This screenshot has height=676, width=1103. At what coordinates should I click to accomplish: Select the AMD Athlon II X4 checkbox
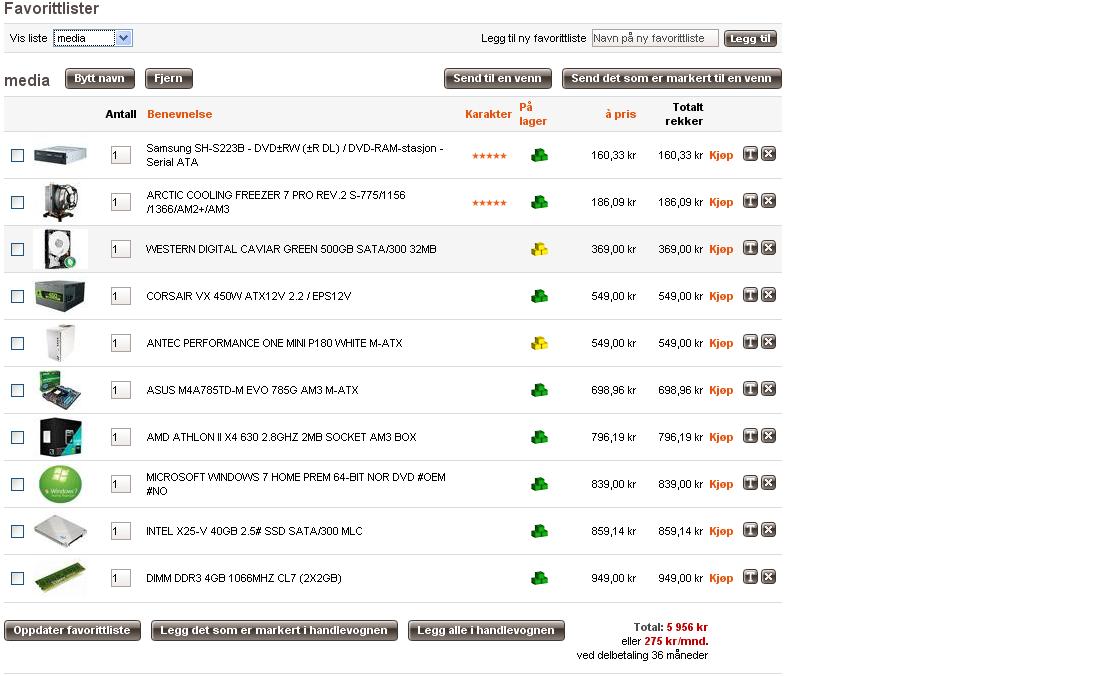(x=18, y=438)
